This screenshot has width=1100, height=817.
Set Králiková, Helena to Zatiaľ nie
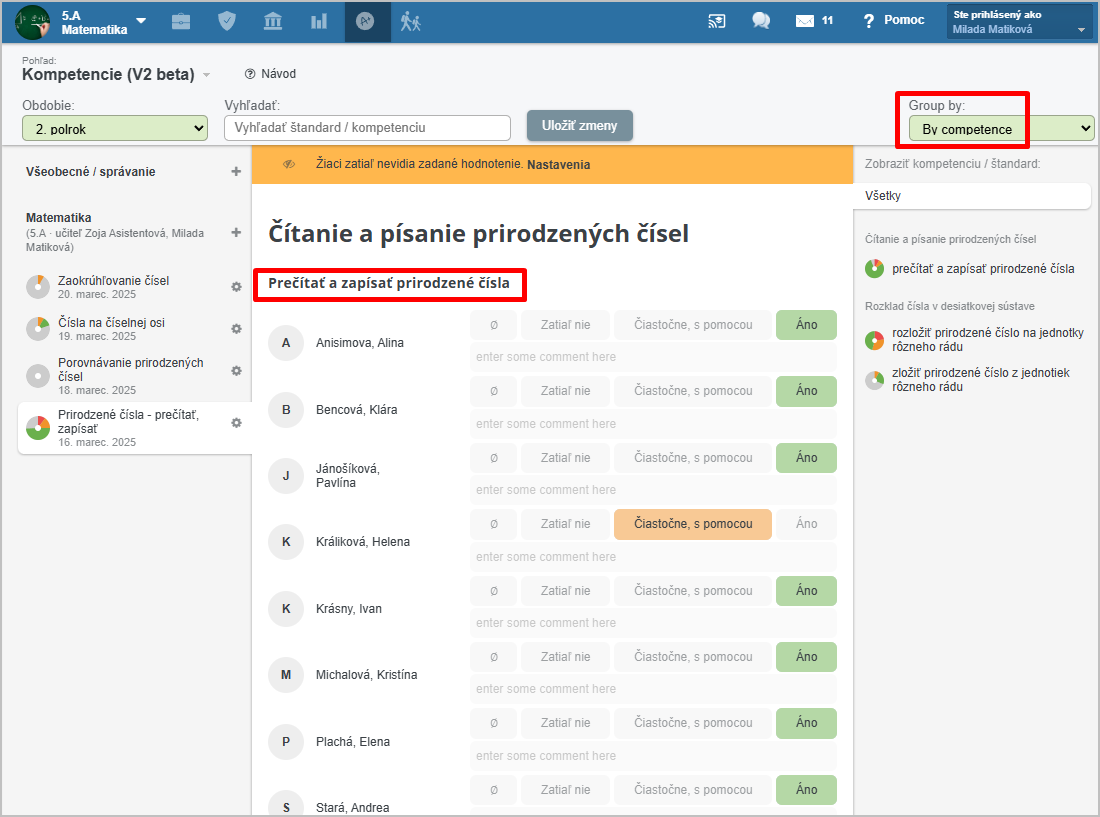point(565,524)
